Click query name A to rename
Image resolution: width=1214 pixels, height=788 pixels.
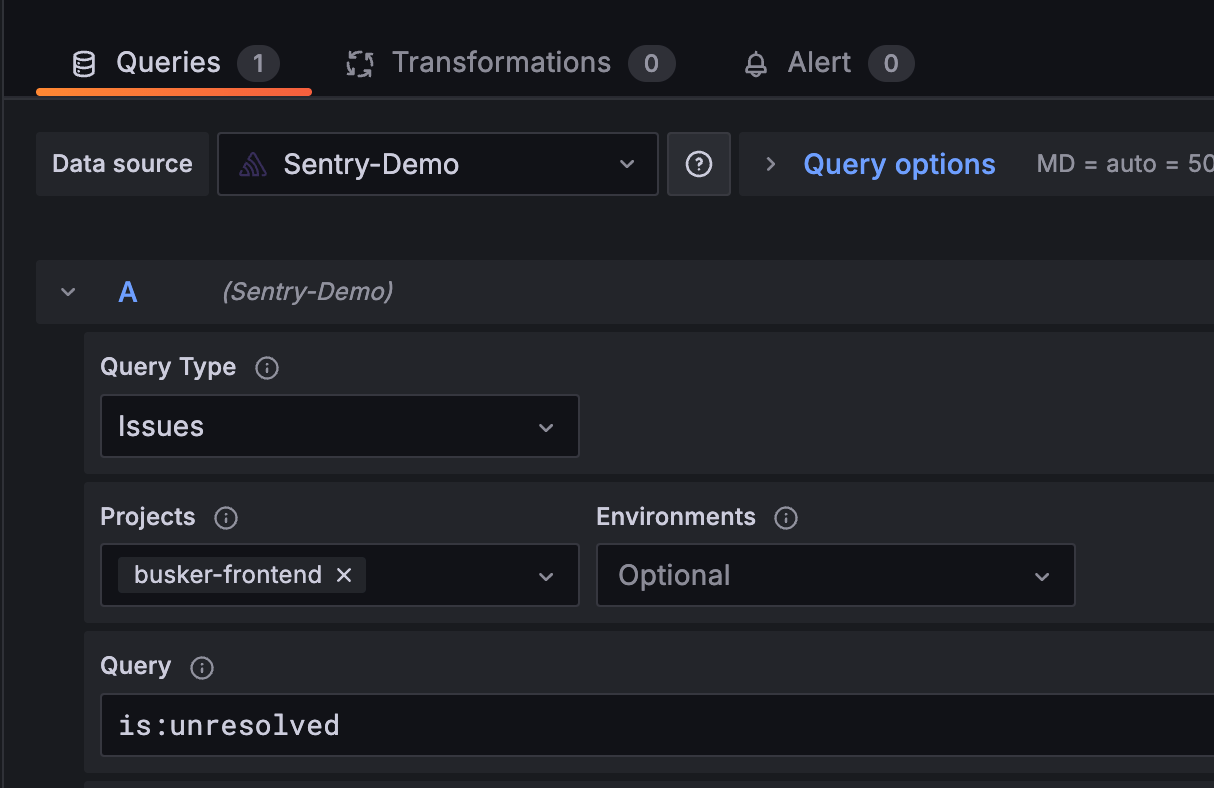128,292
